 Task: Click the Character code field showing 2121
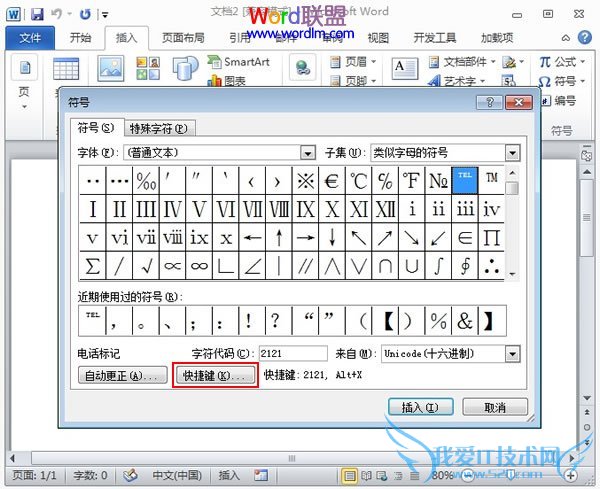tap(293, 354)
